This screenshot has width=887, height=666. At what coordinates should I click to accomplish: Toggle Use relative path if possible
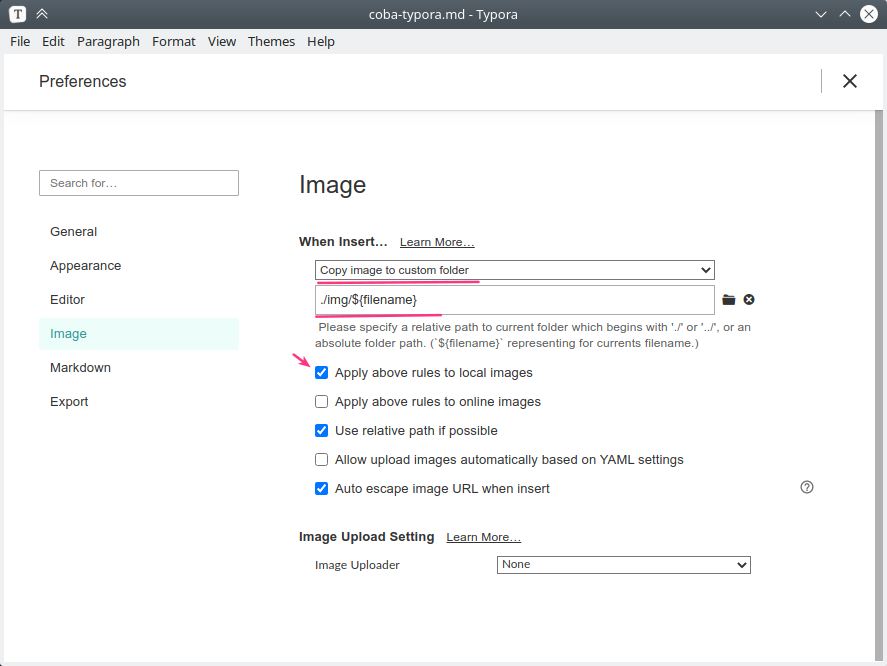[322, 431]
